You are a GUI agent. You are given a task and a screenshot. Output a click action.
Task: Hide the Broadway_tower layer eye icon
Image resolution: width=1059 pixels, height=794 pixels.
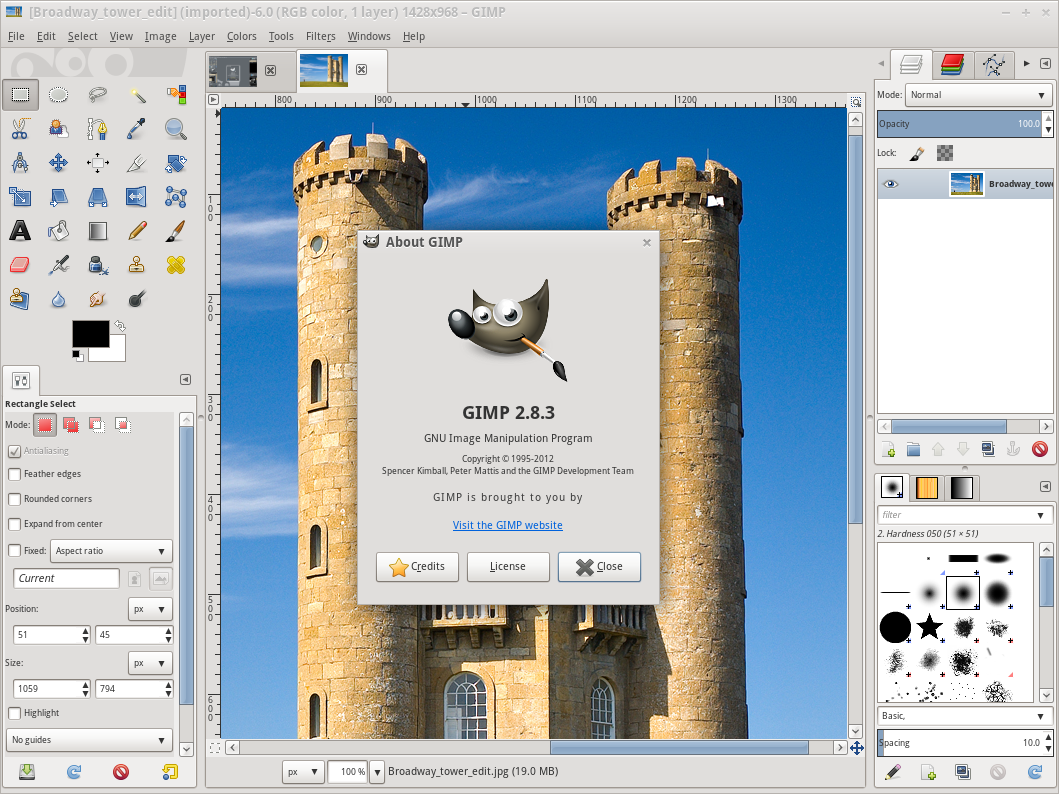(x=891, y=184)
